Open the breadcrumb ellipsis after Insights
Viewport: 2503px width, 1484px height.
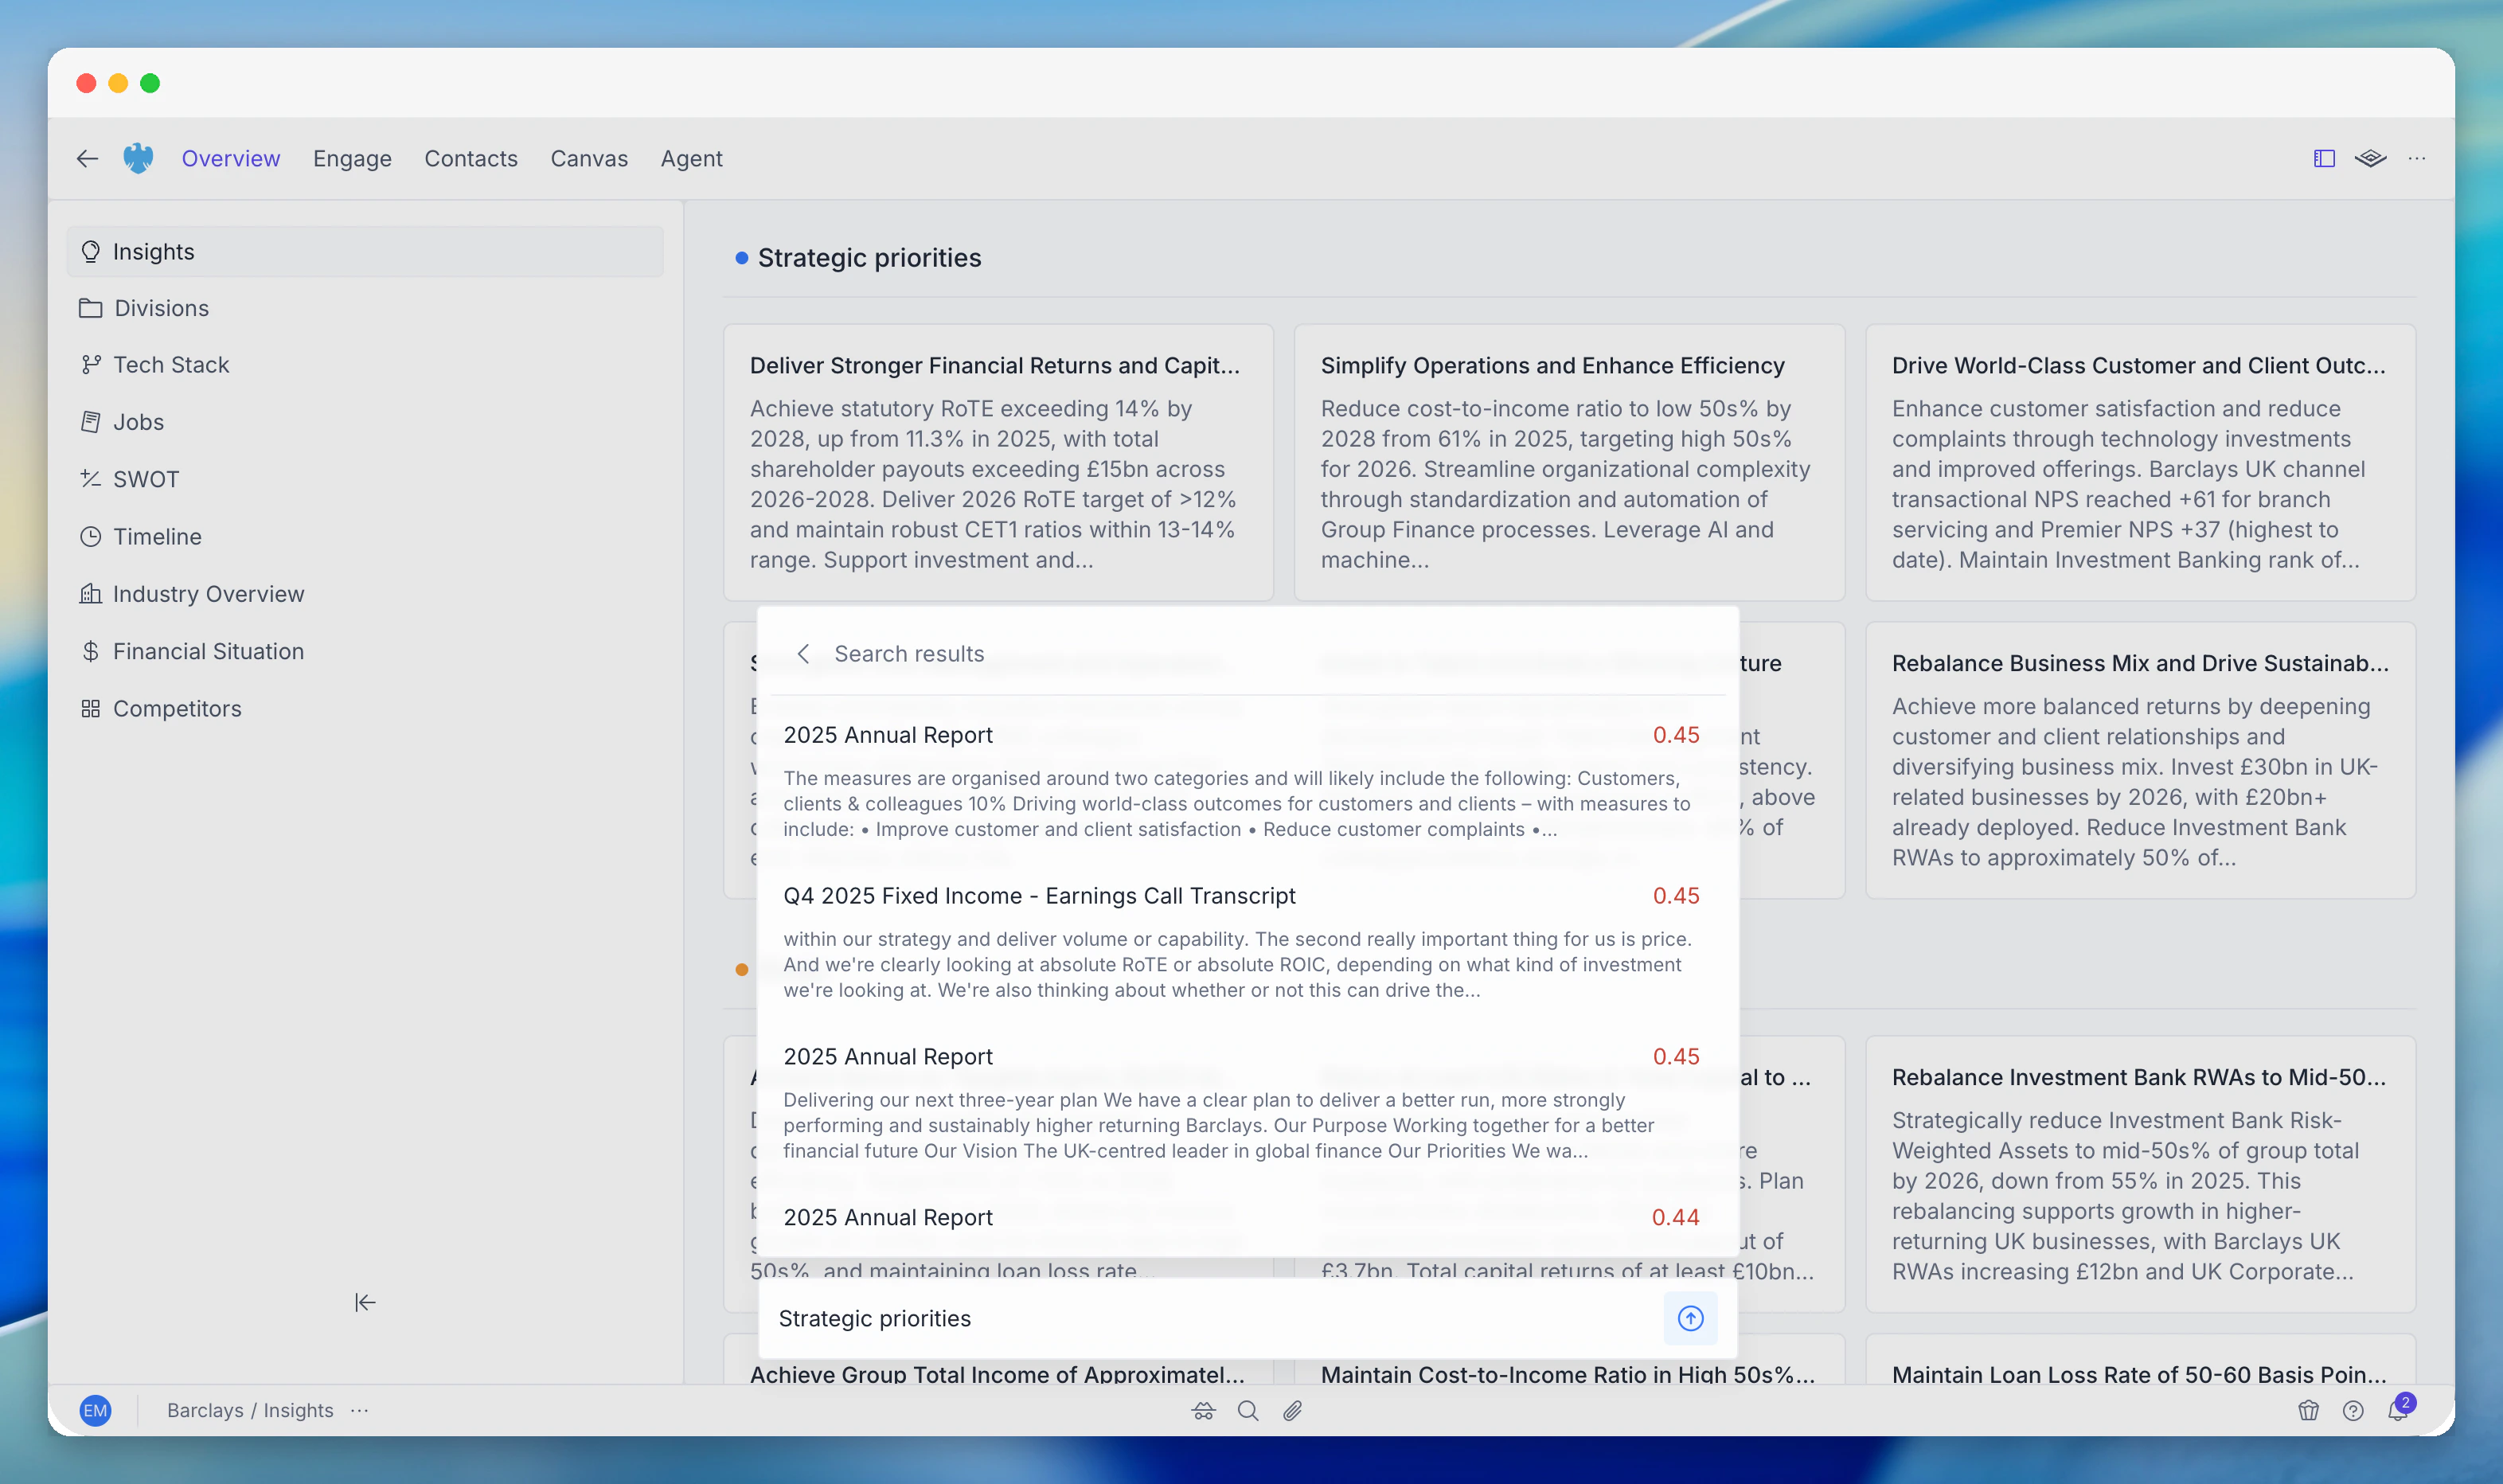(360, 1410)
